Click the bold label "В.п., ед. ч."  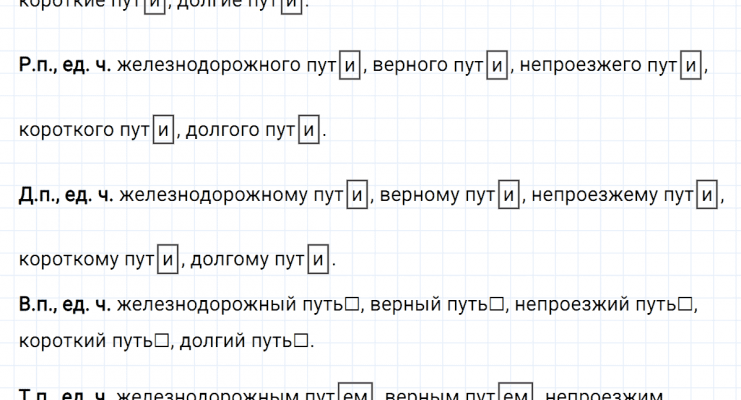point(64,302)
